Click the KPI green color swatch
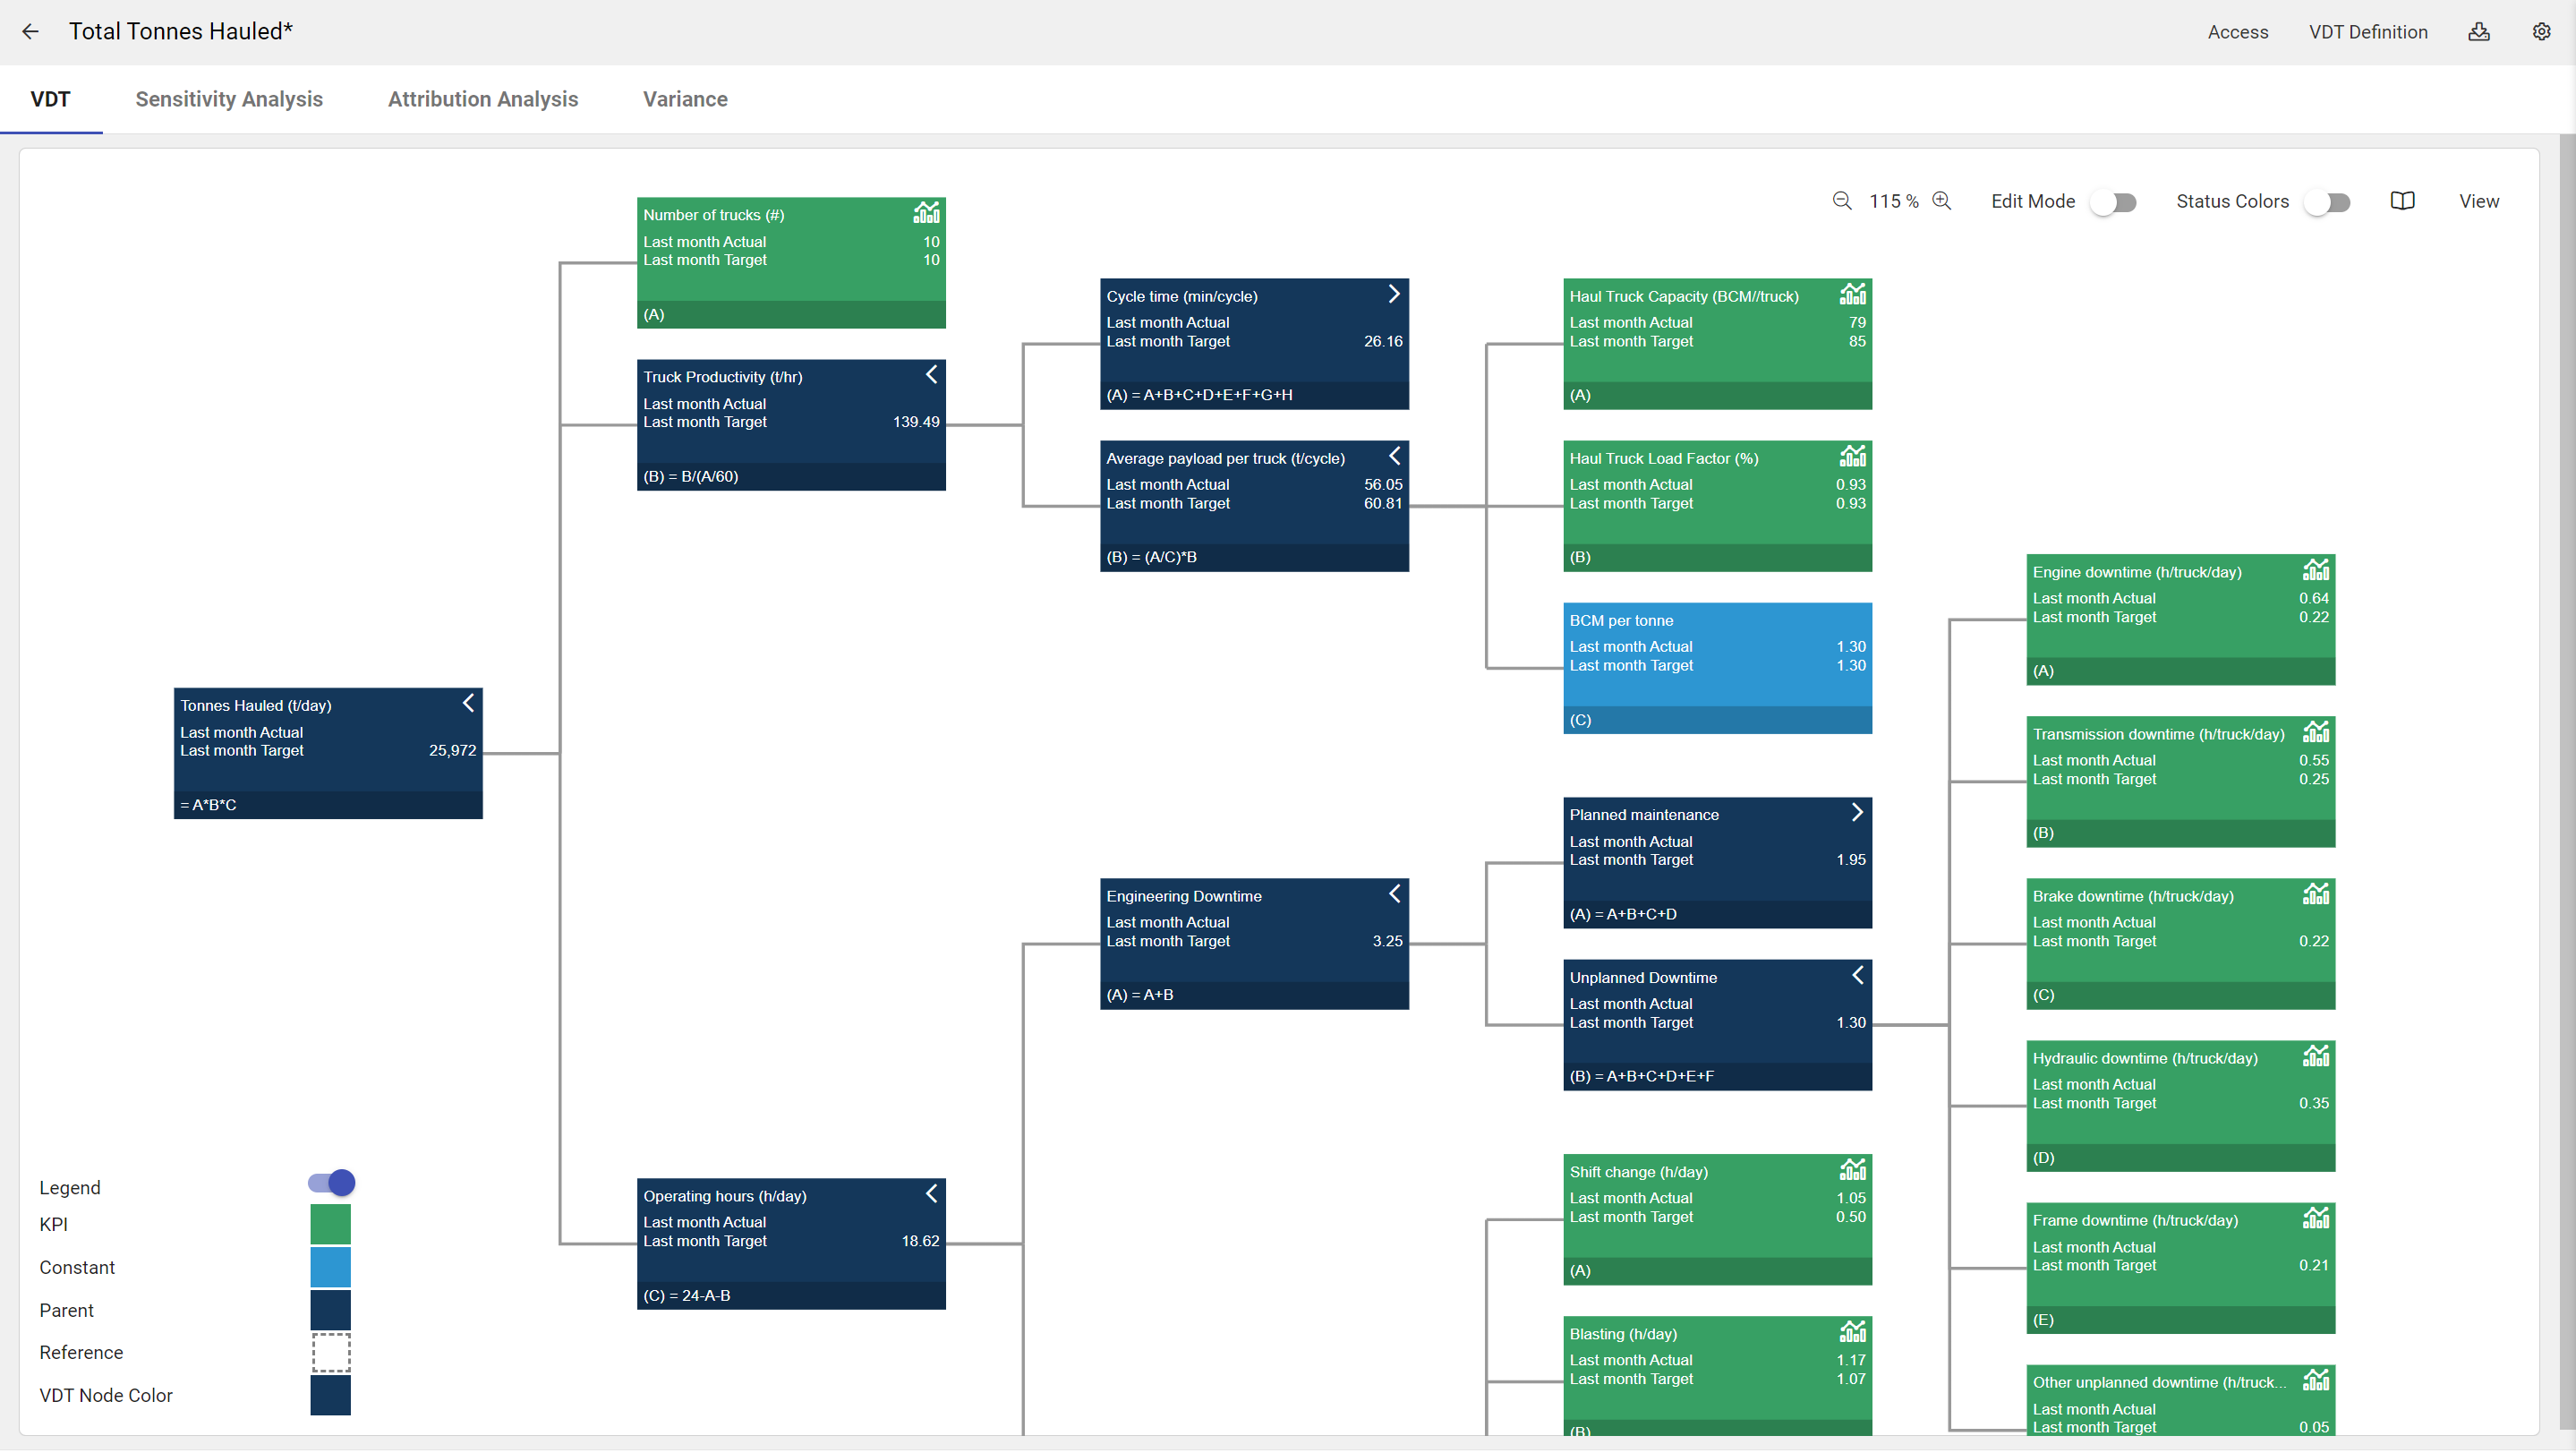 330,1225
